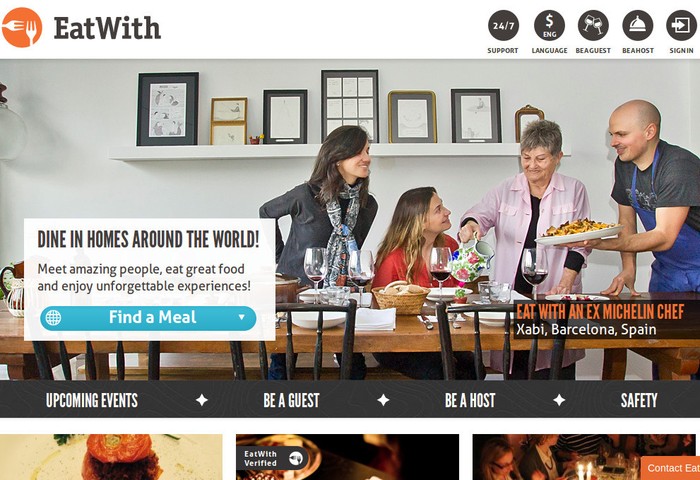Open the tomato dish event thumbnail

111,457
